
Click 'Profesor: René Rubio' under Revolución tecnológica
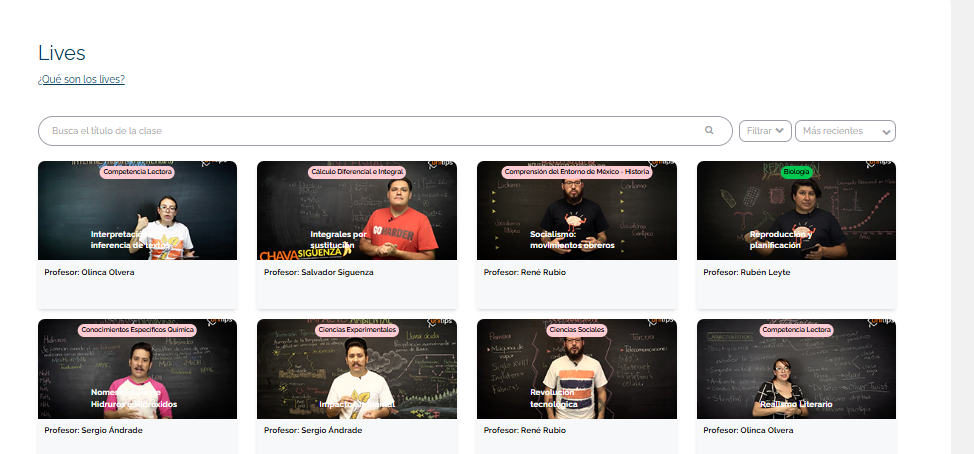coord(525,430)
